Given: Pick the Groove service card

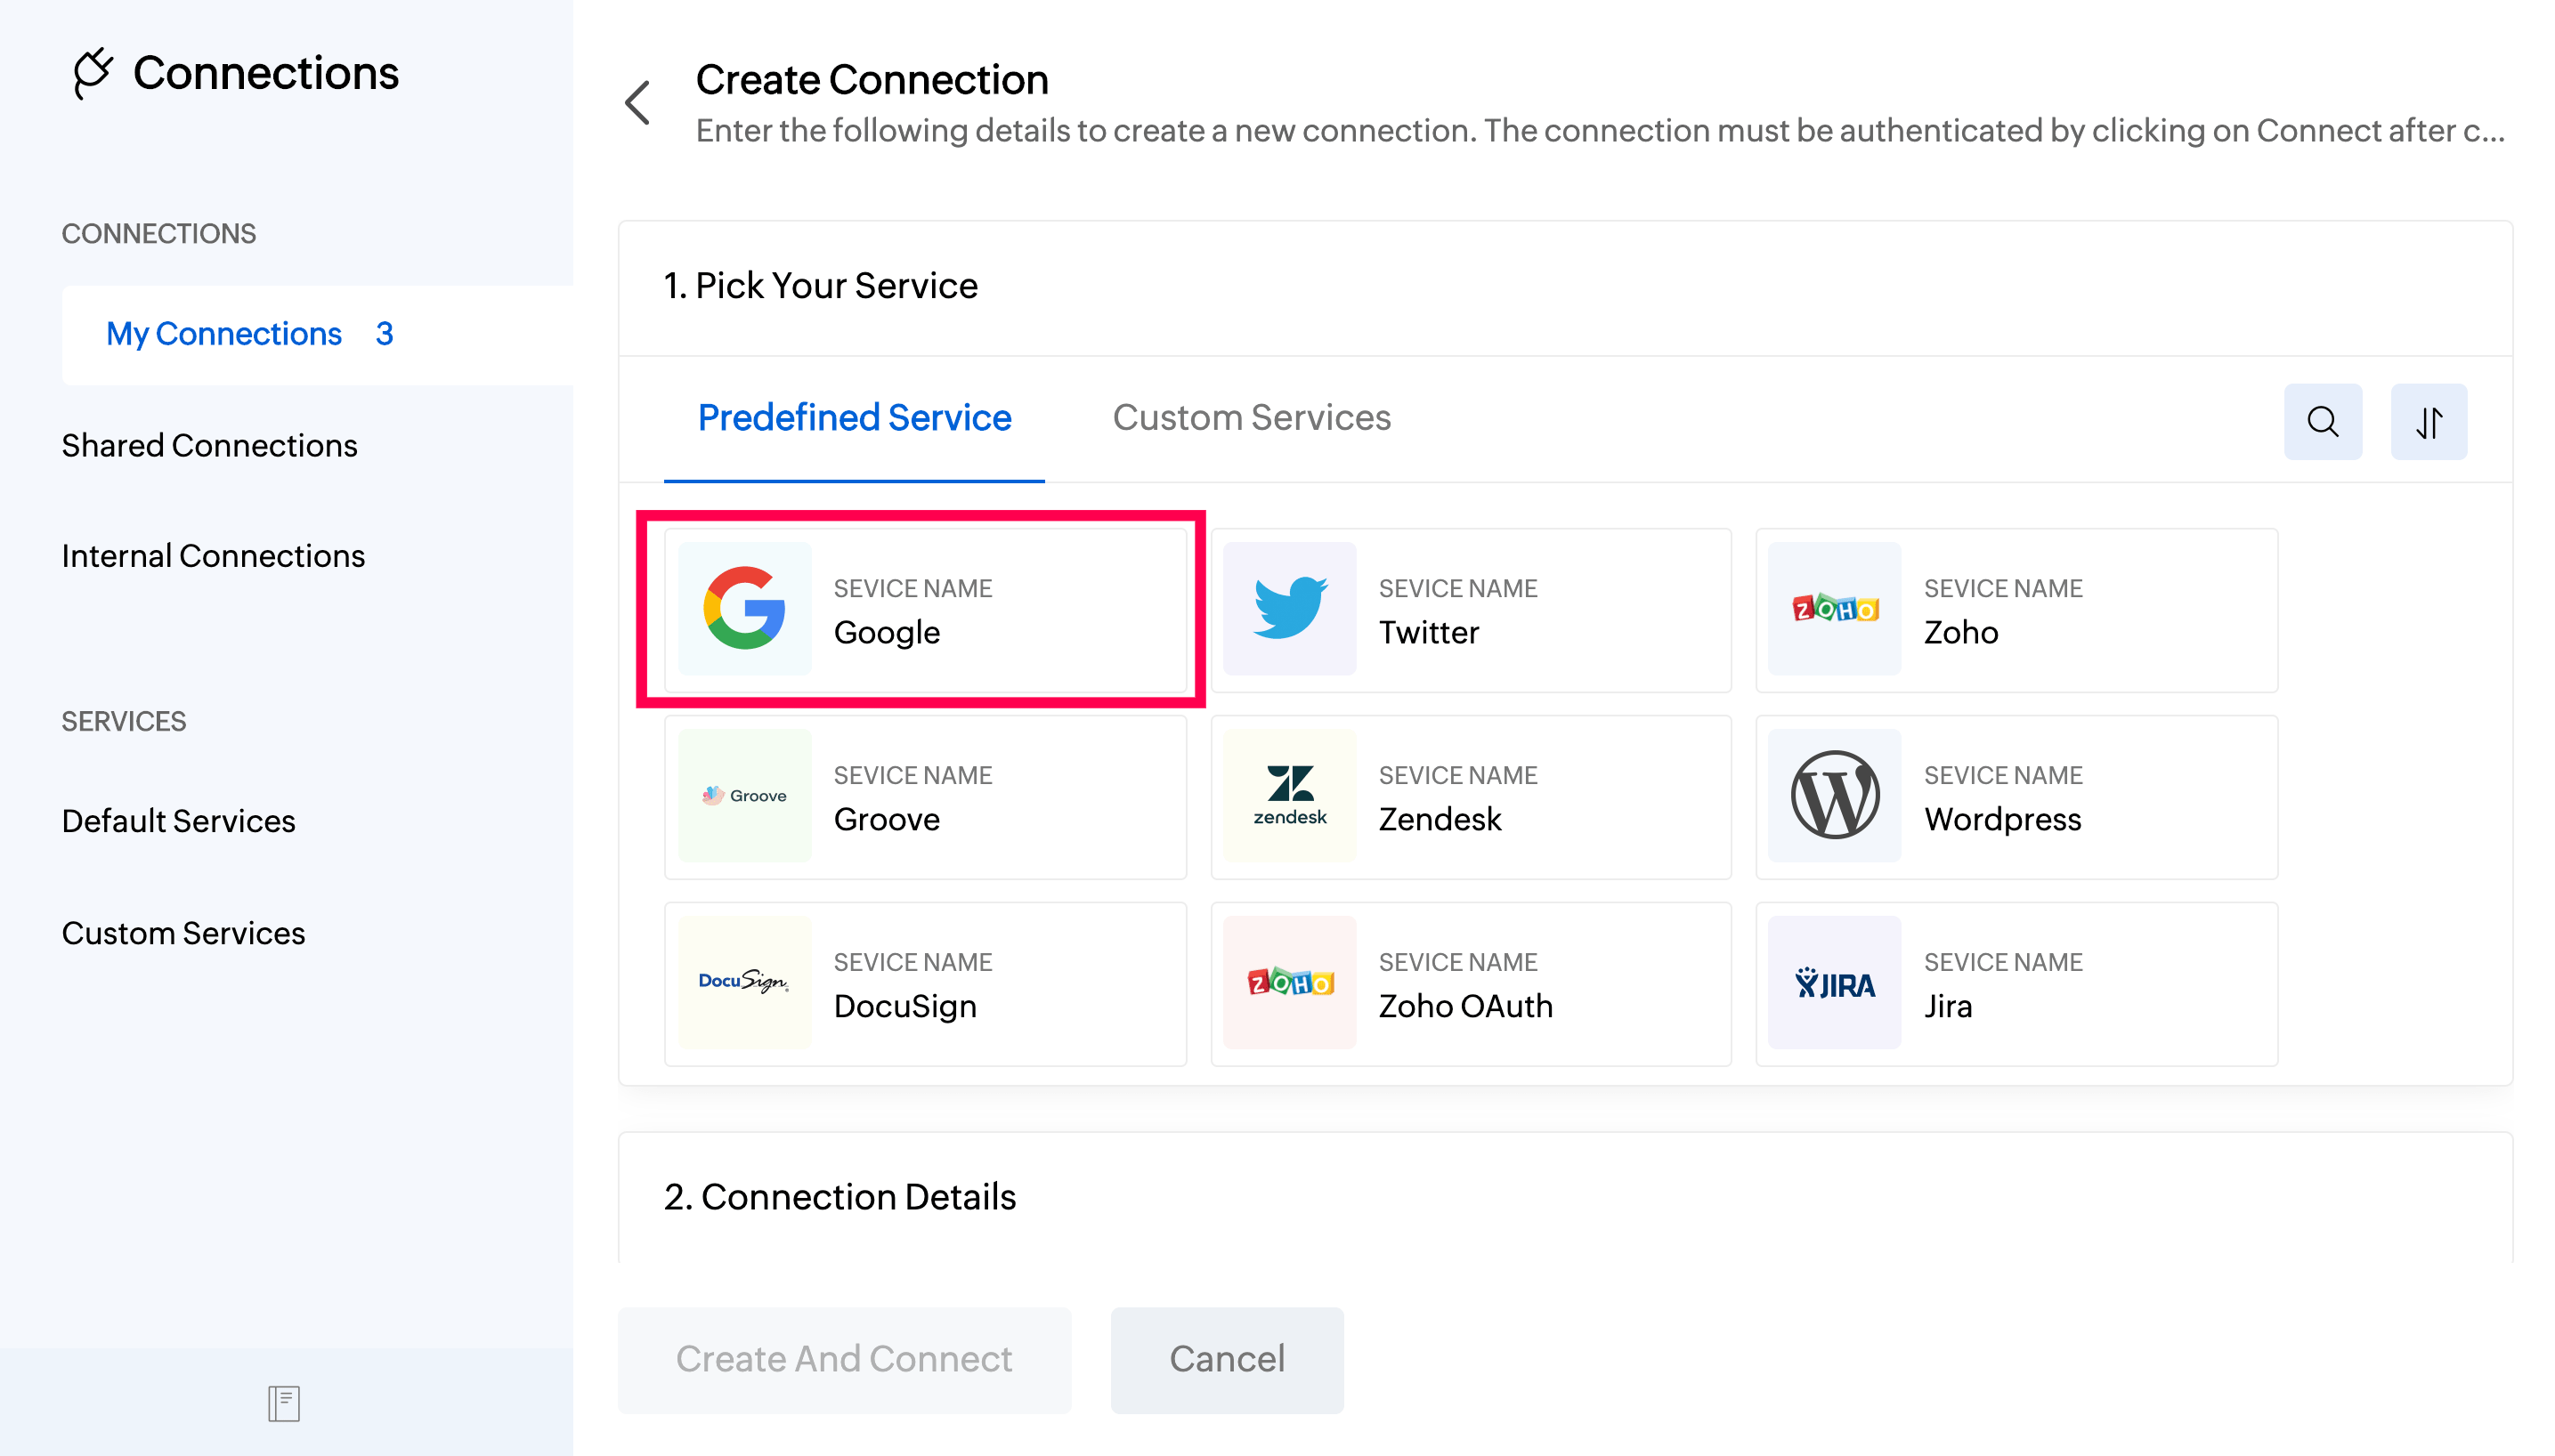Looking at the screenshot, I should pyautogui.click(x=925, y=797).
